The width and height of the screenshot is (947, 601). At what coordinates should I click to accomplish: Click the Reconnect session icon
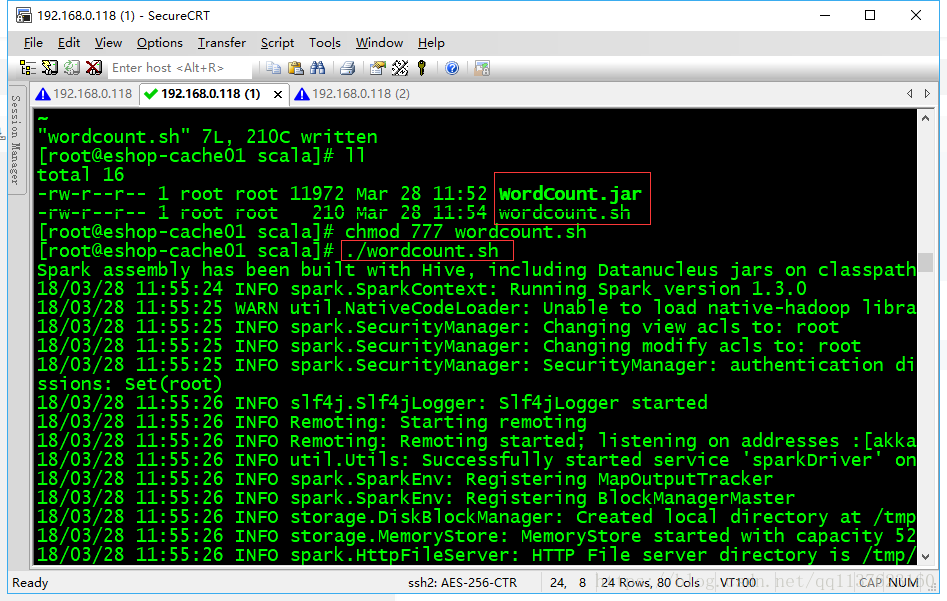pos(72,68)
